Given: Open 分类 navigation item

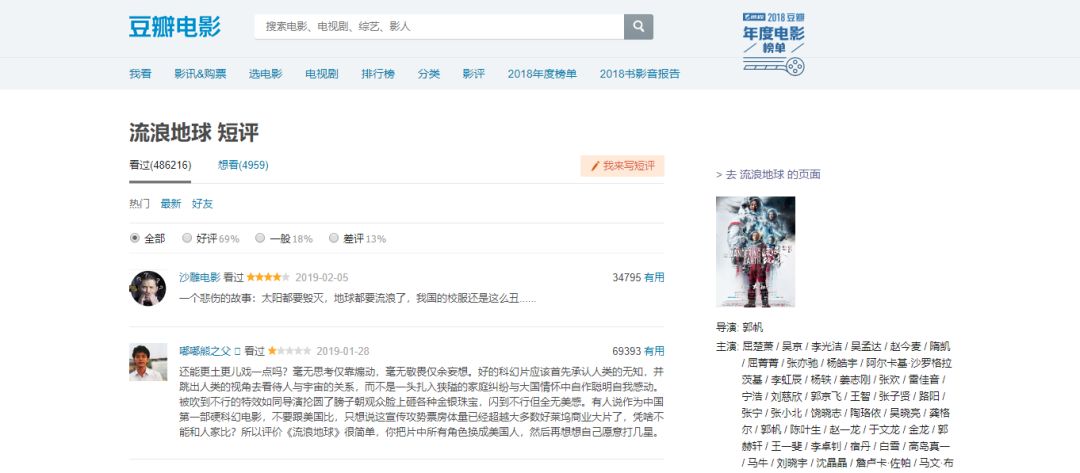Looking at the screenshot, I should (428, 74).
